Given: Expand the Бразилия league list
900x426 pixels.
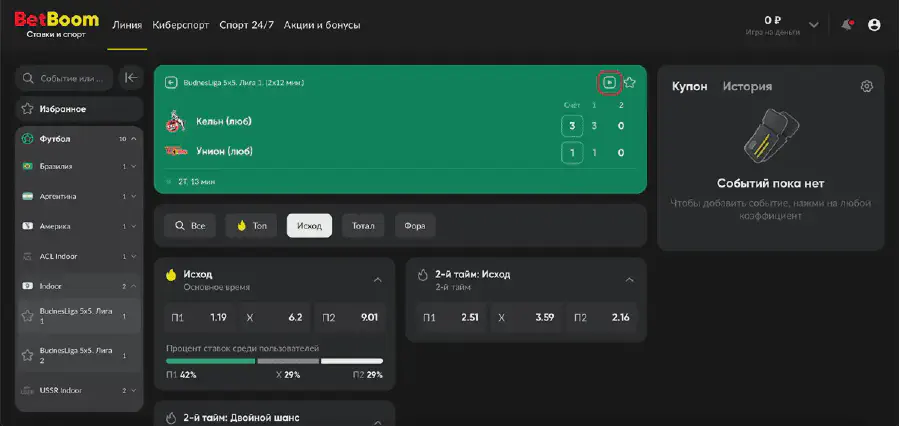Looking at the screenshot, I should point(133,166).
